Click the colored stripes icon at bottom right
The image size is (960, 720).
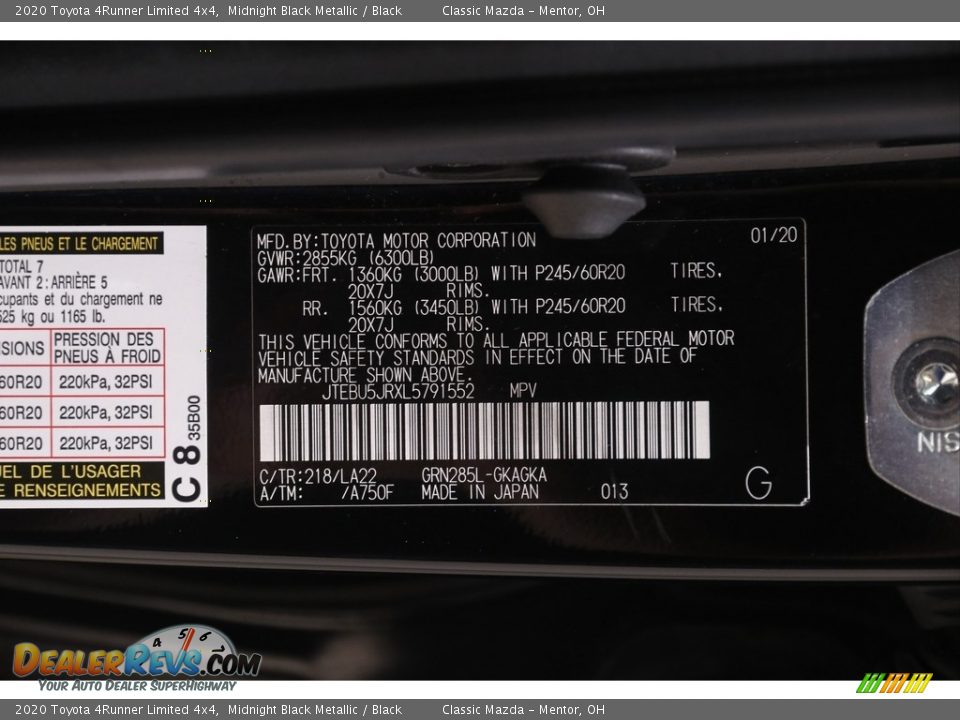pos(894,683)
